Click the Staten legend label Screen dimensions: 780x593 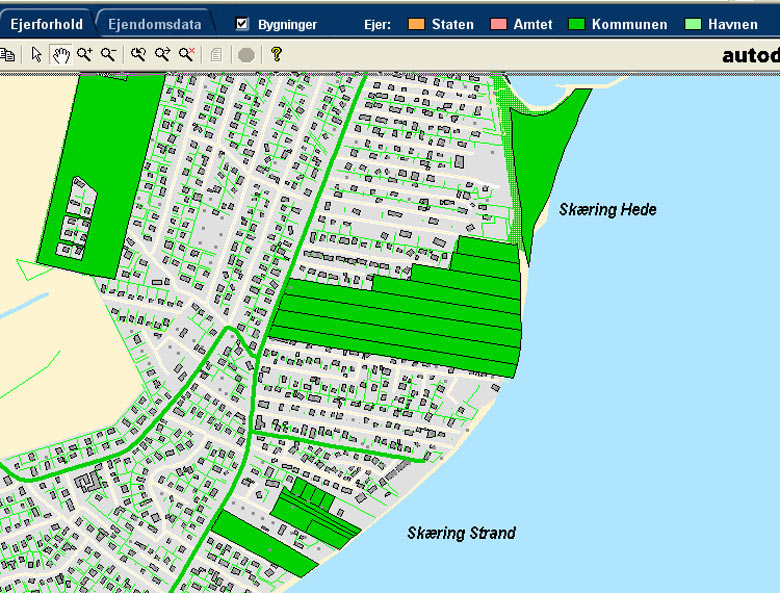point(453,24)
